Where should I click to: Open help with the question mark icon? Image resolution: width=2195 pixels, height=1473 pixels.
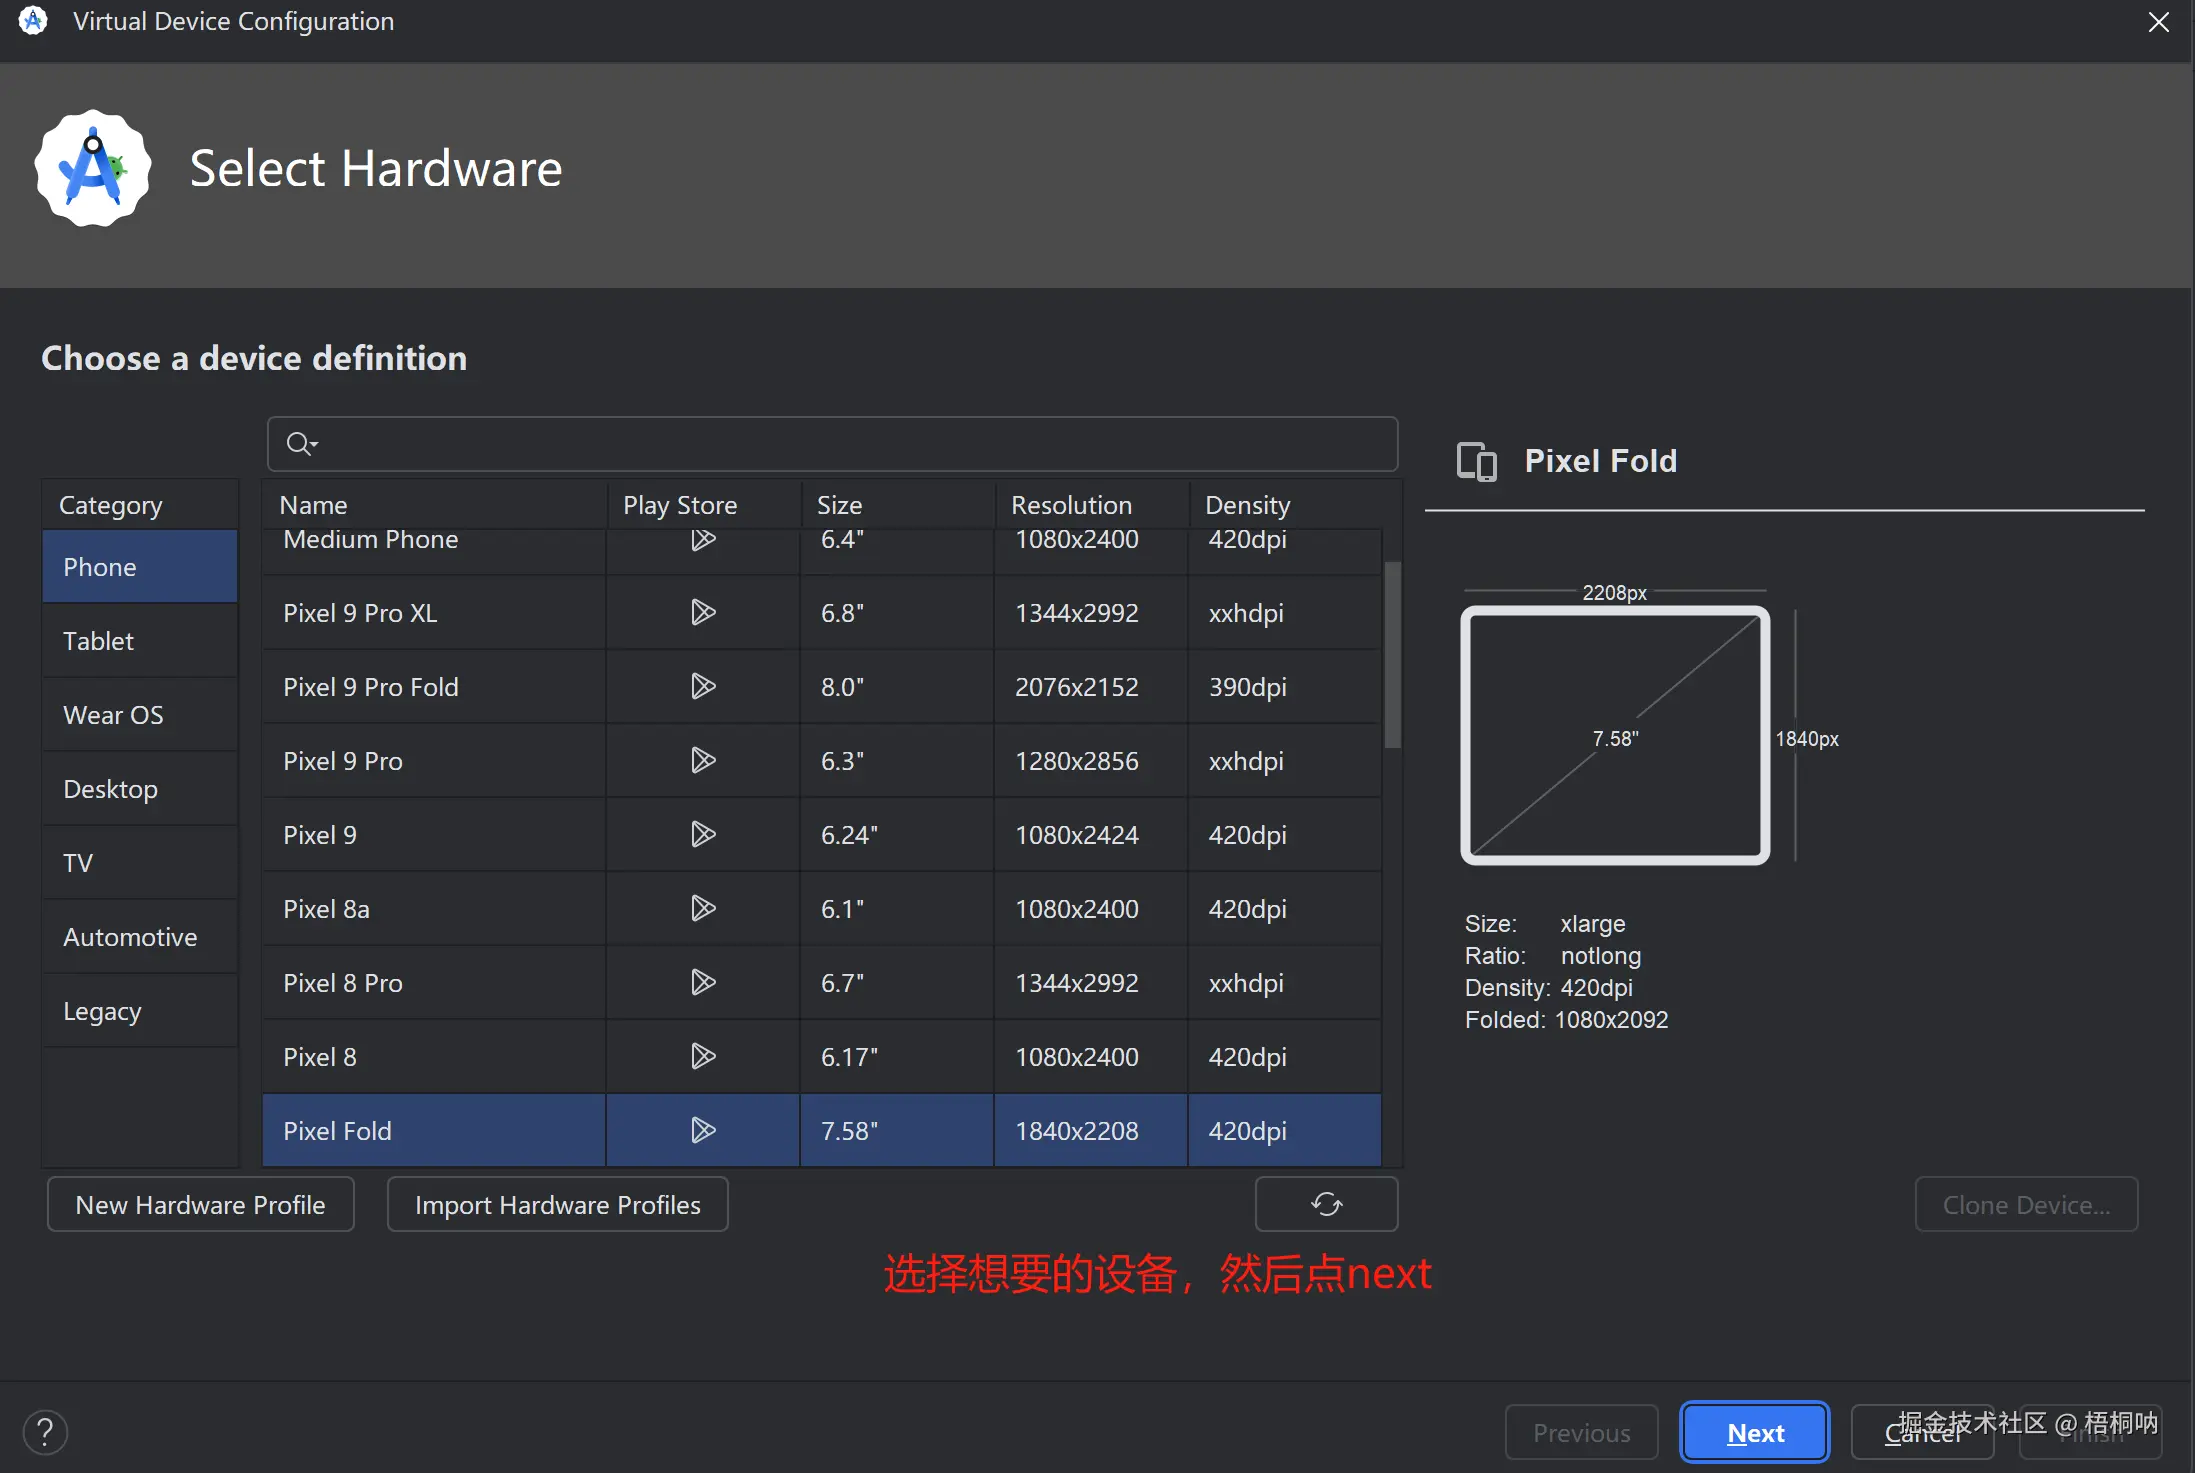(x=45, y=1432)
